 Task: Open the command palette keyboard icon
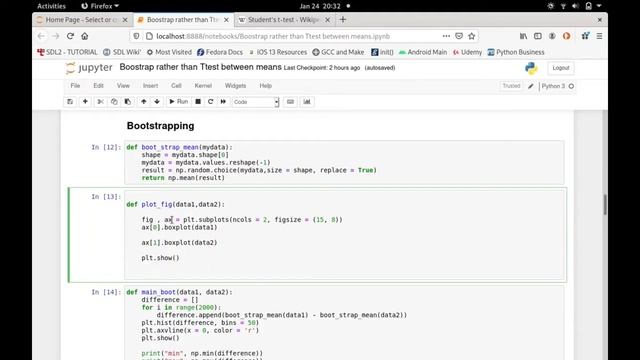coord(290,102)
